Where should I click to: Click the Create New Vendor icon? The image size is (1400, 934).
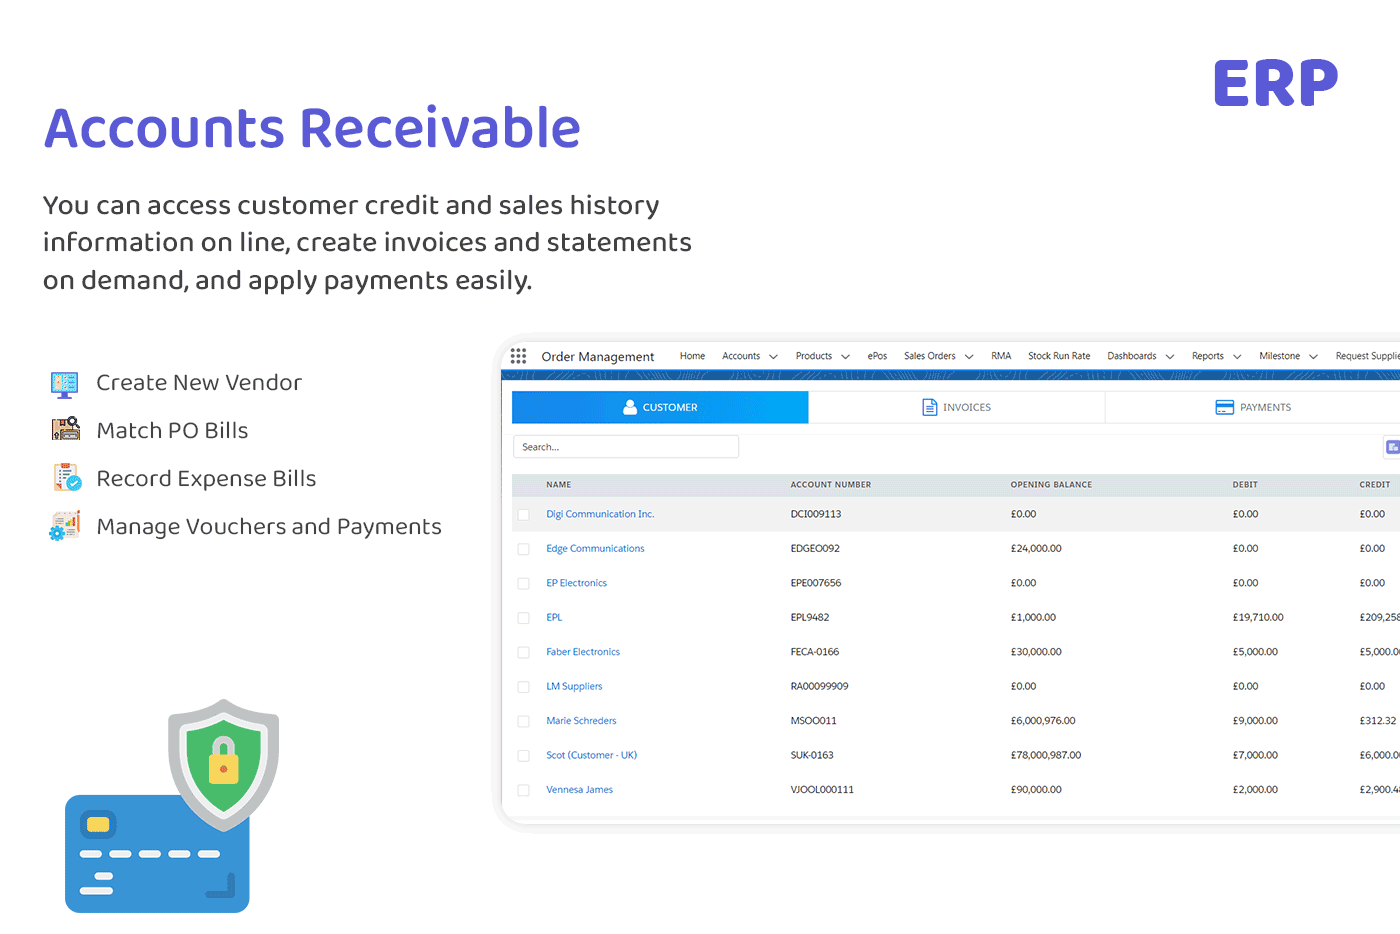pos(64,383)
